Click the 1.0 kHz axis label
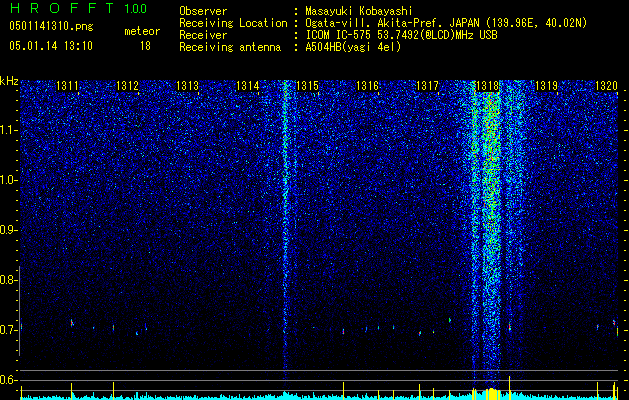 pos(9,180)
